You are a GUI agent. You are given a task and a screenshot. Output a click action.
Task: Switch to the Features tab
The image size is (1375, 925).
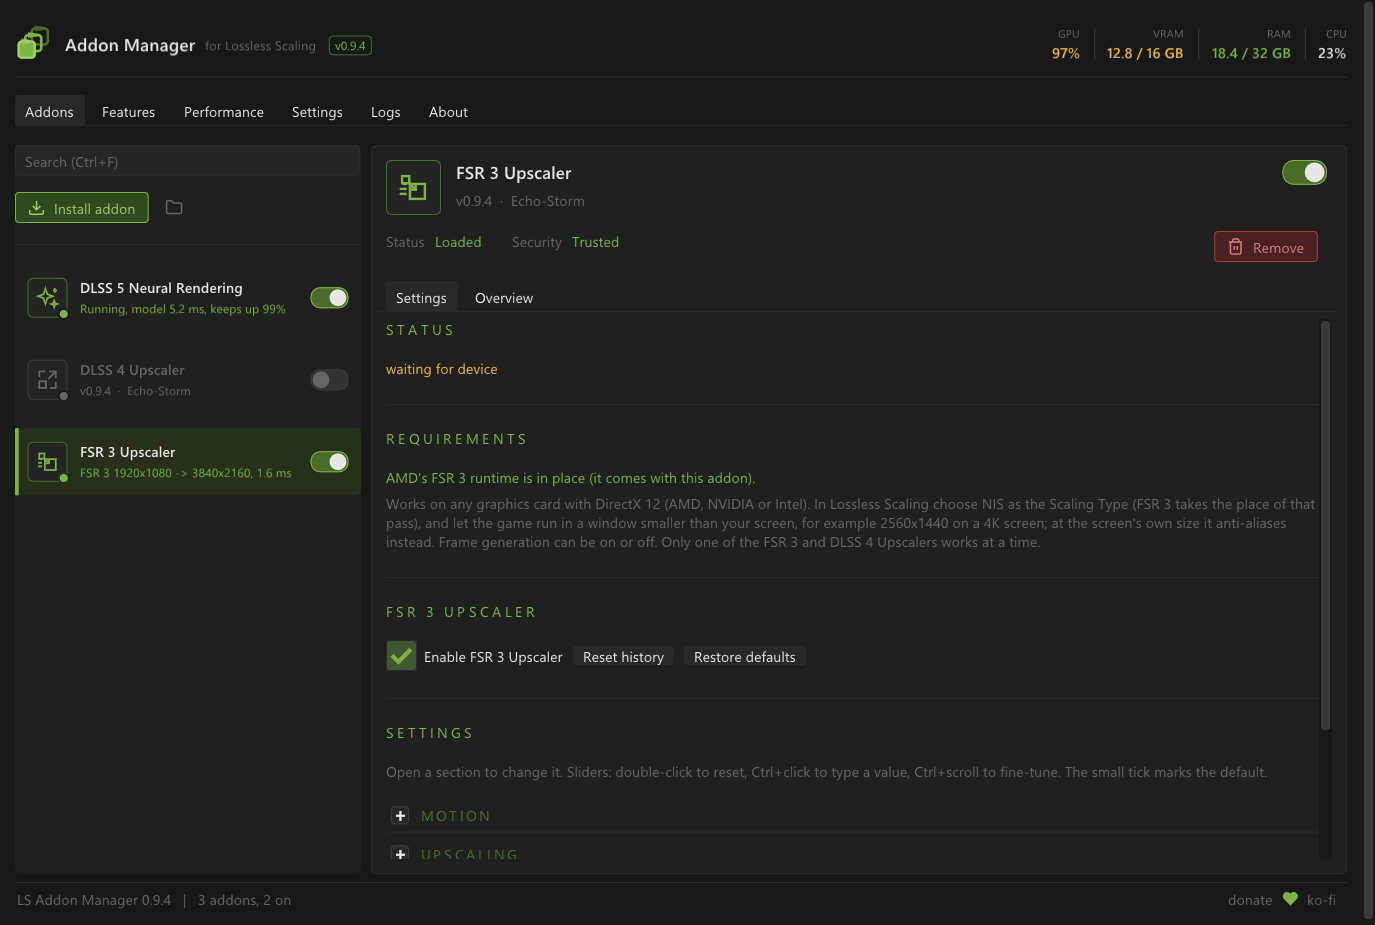point(128,112)
